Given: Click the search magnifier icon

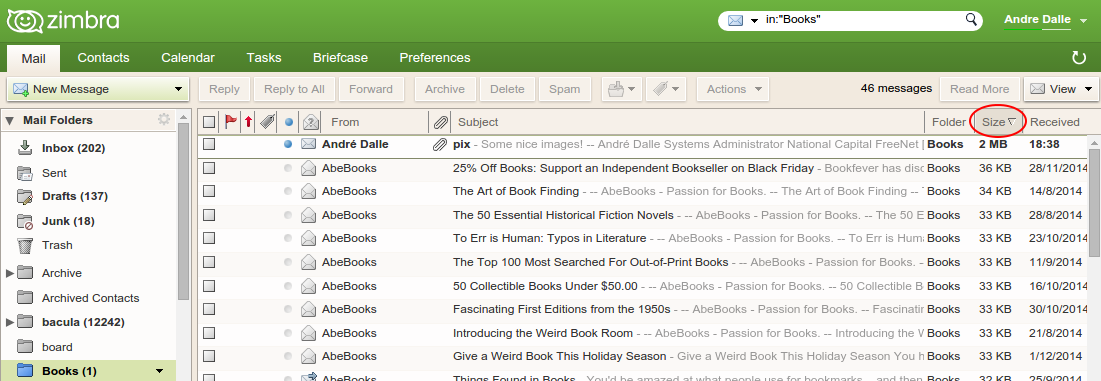Looking at the screenshot, I should [x=971, y=20].
